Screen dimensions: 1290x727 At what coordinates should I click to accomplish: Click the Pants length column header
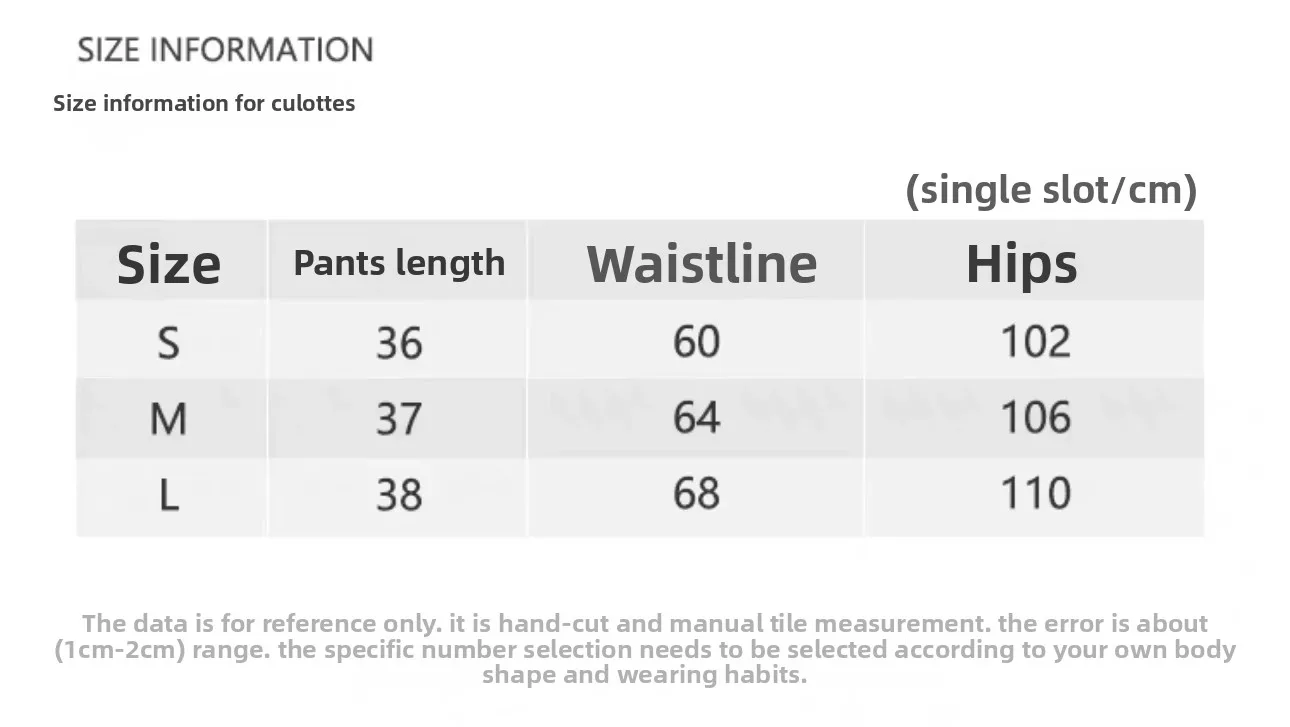(x=399, y=263)
